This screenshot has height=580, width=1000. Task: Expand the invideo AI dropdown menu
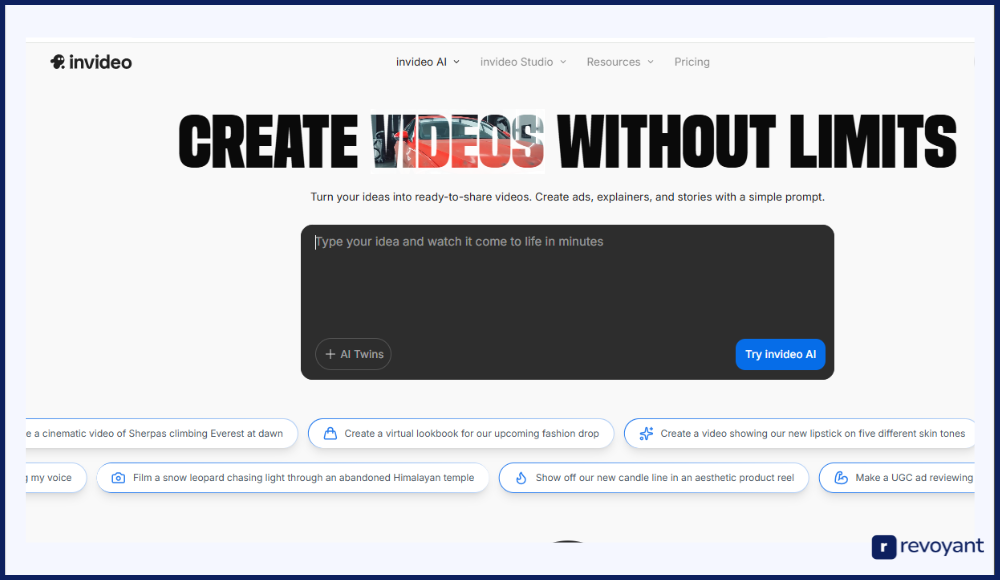pos(427,62)
